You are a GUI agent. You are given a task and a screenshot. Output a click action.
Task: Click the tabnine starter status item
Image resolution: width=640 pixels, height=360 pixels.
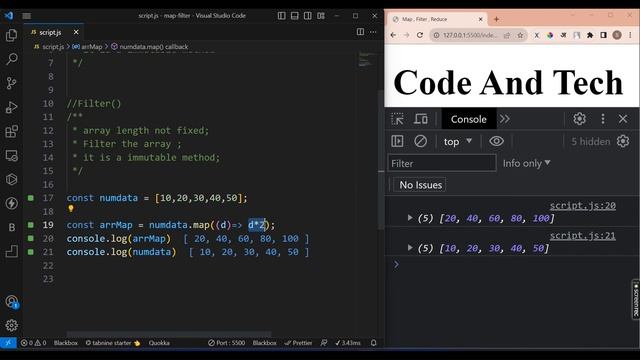click(x=113, y=343)
